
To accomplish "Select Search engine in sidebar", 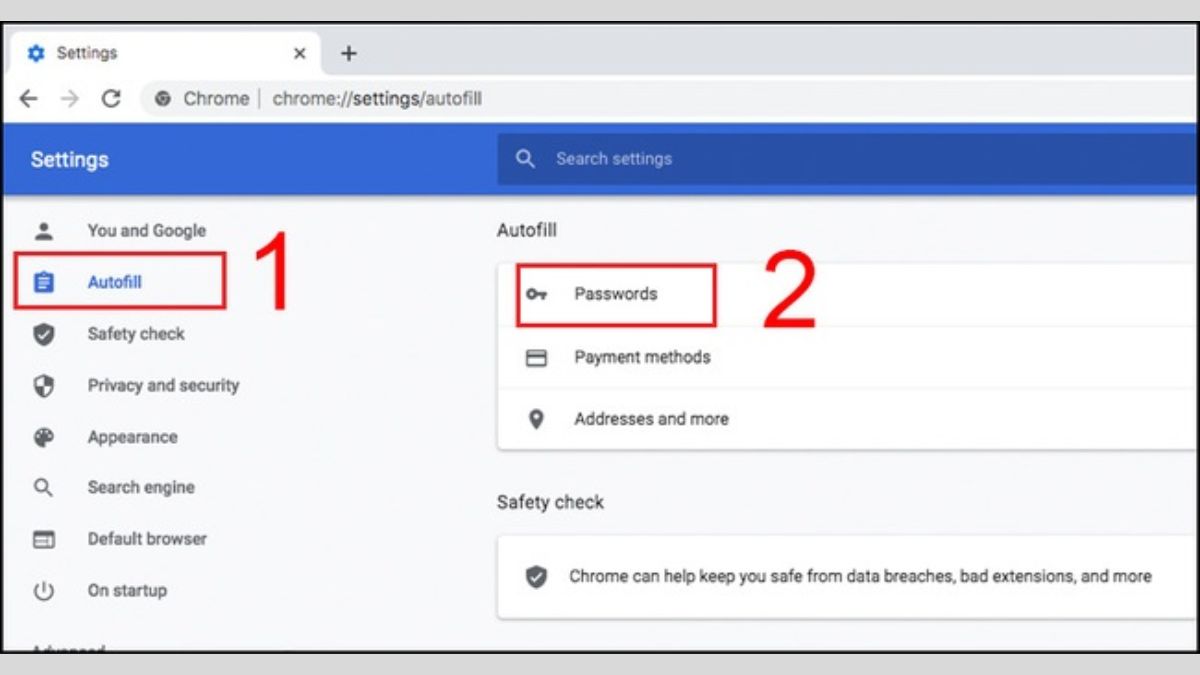I will tap(141, 488).
